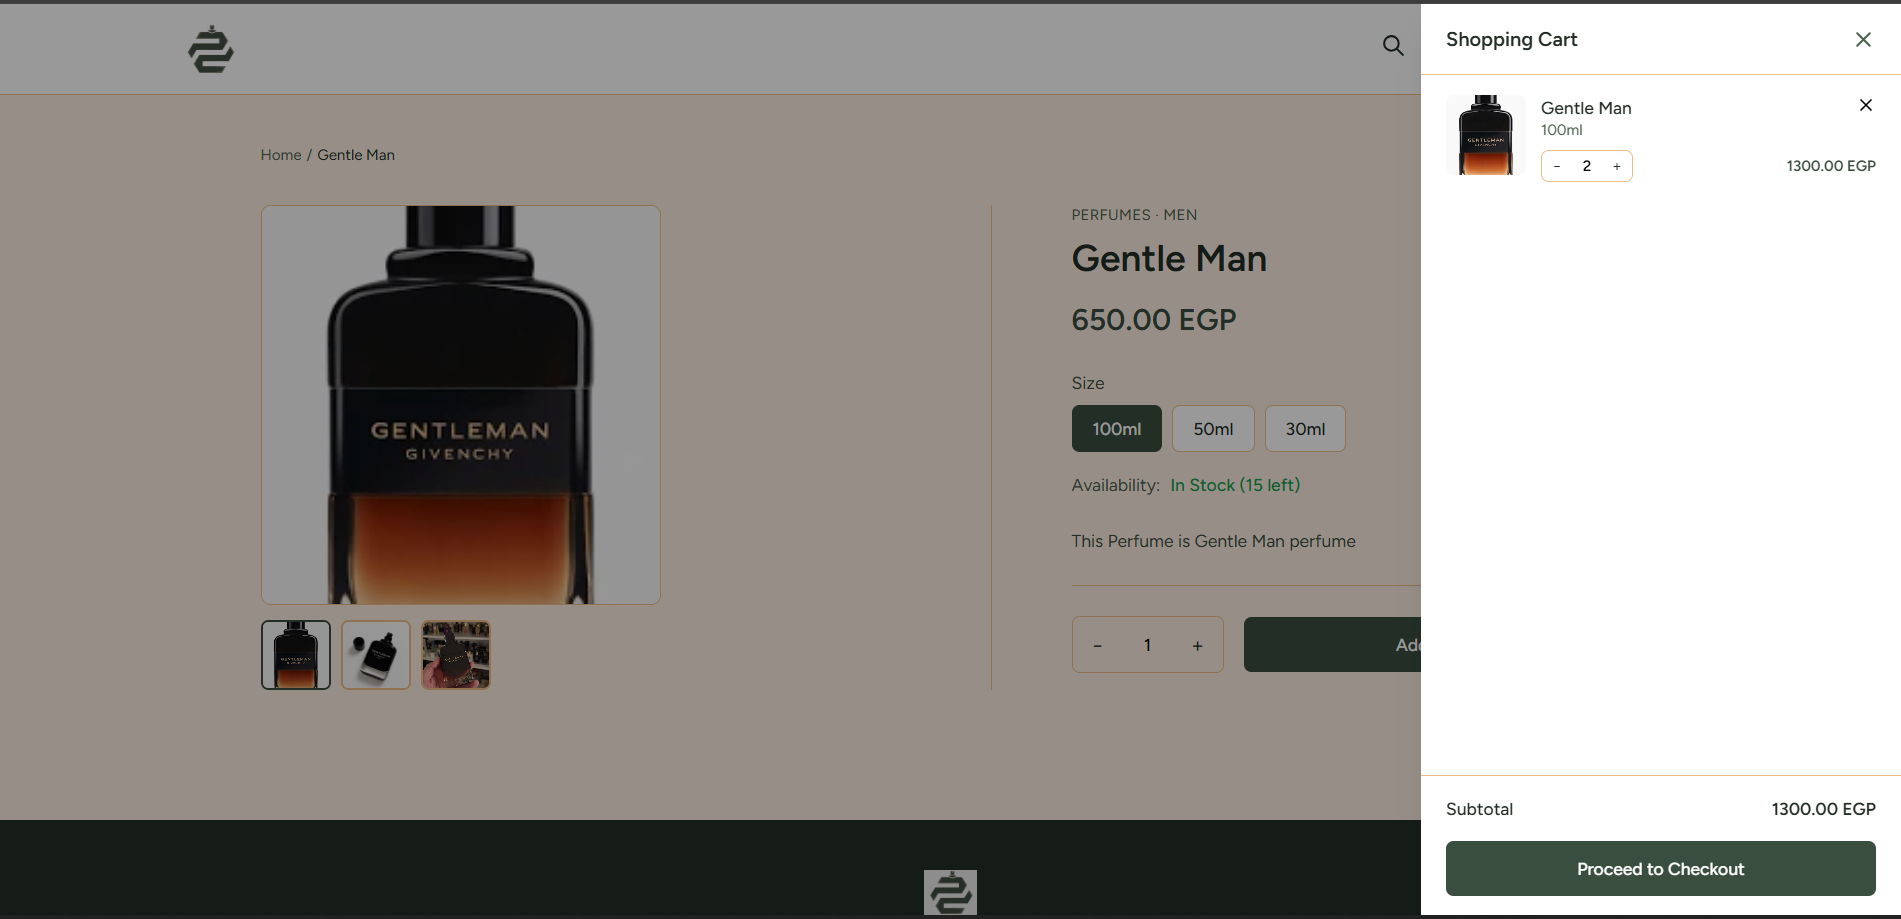Click the "Availability:" label

1116,485
